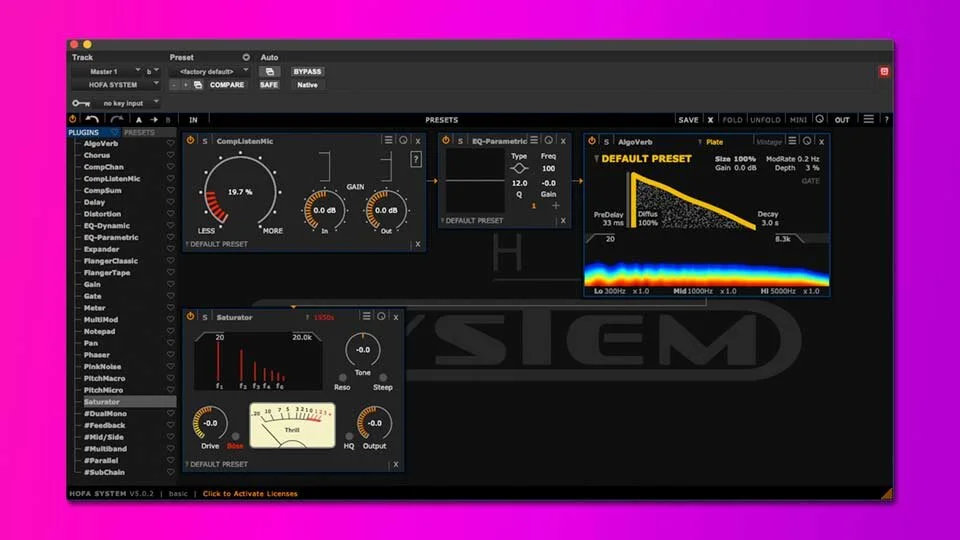The width and height of the screenshot is (960, 540).
Task: Favorite the Chorus plugin heart icon
Action: coord(170,155)
